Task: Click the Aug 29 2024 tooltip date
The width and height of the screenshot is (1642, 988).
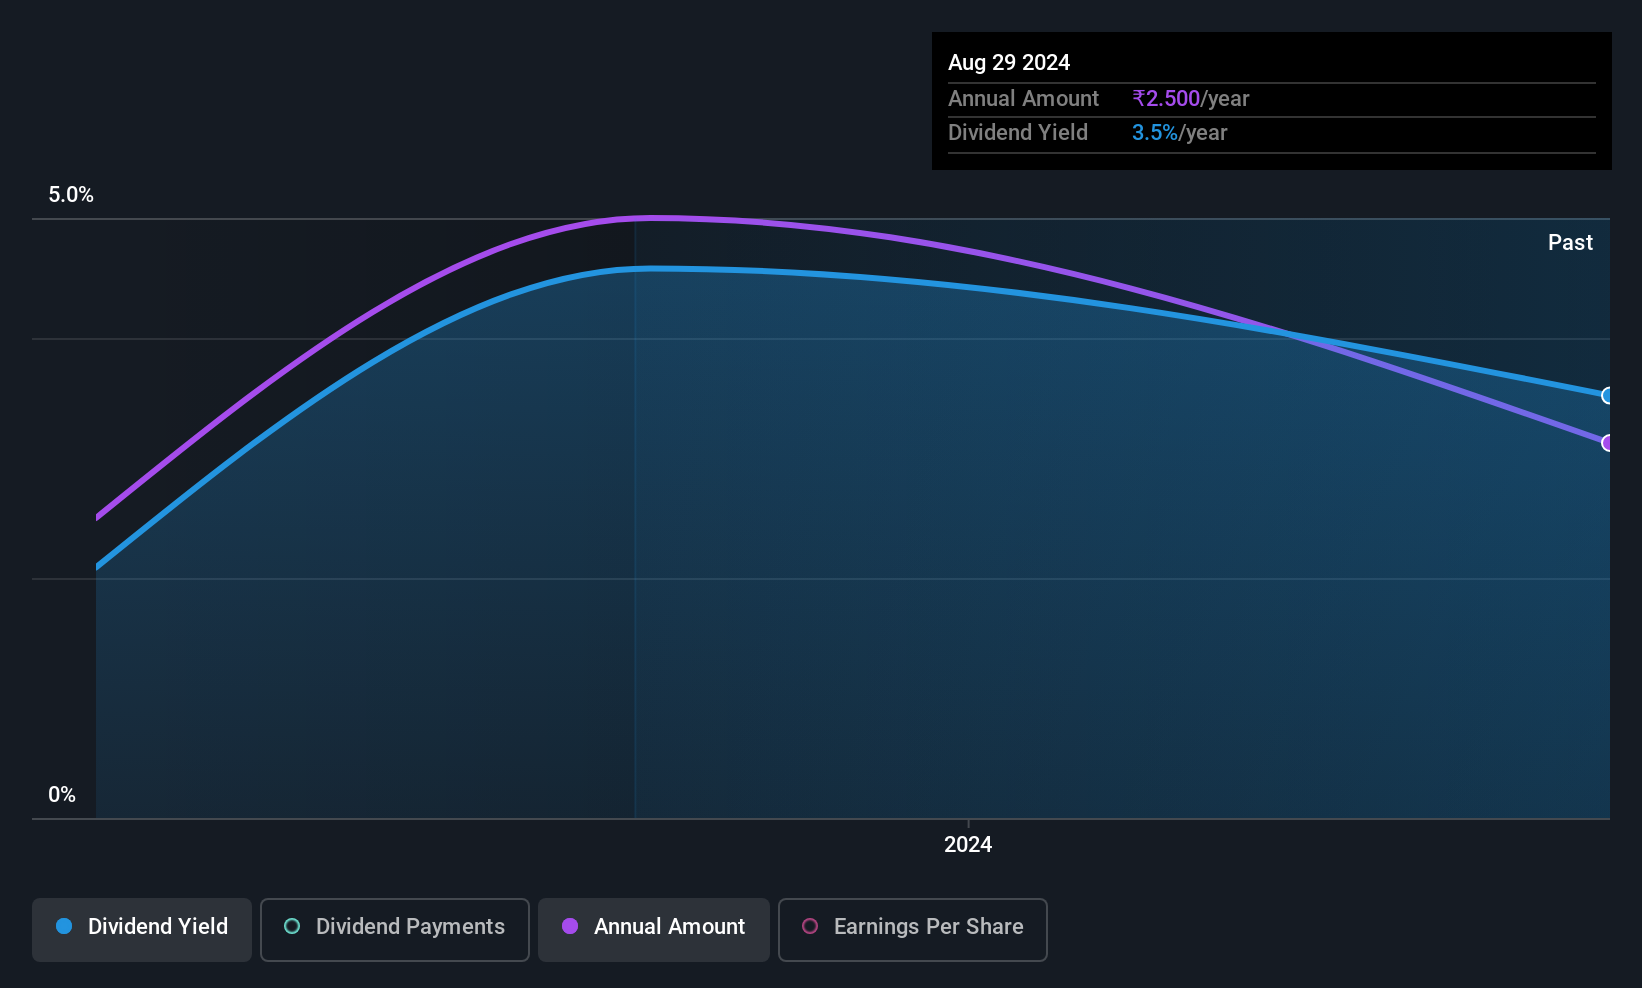Action: (x=1009, y=62)
